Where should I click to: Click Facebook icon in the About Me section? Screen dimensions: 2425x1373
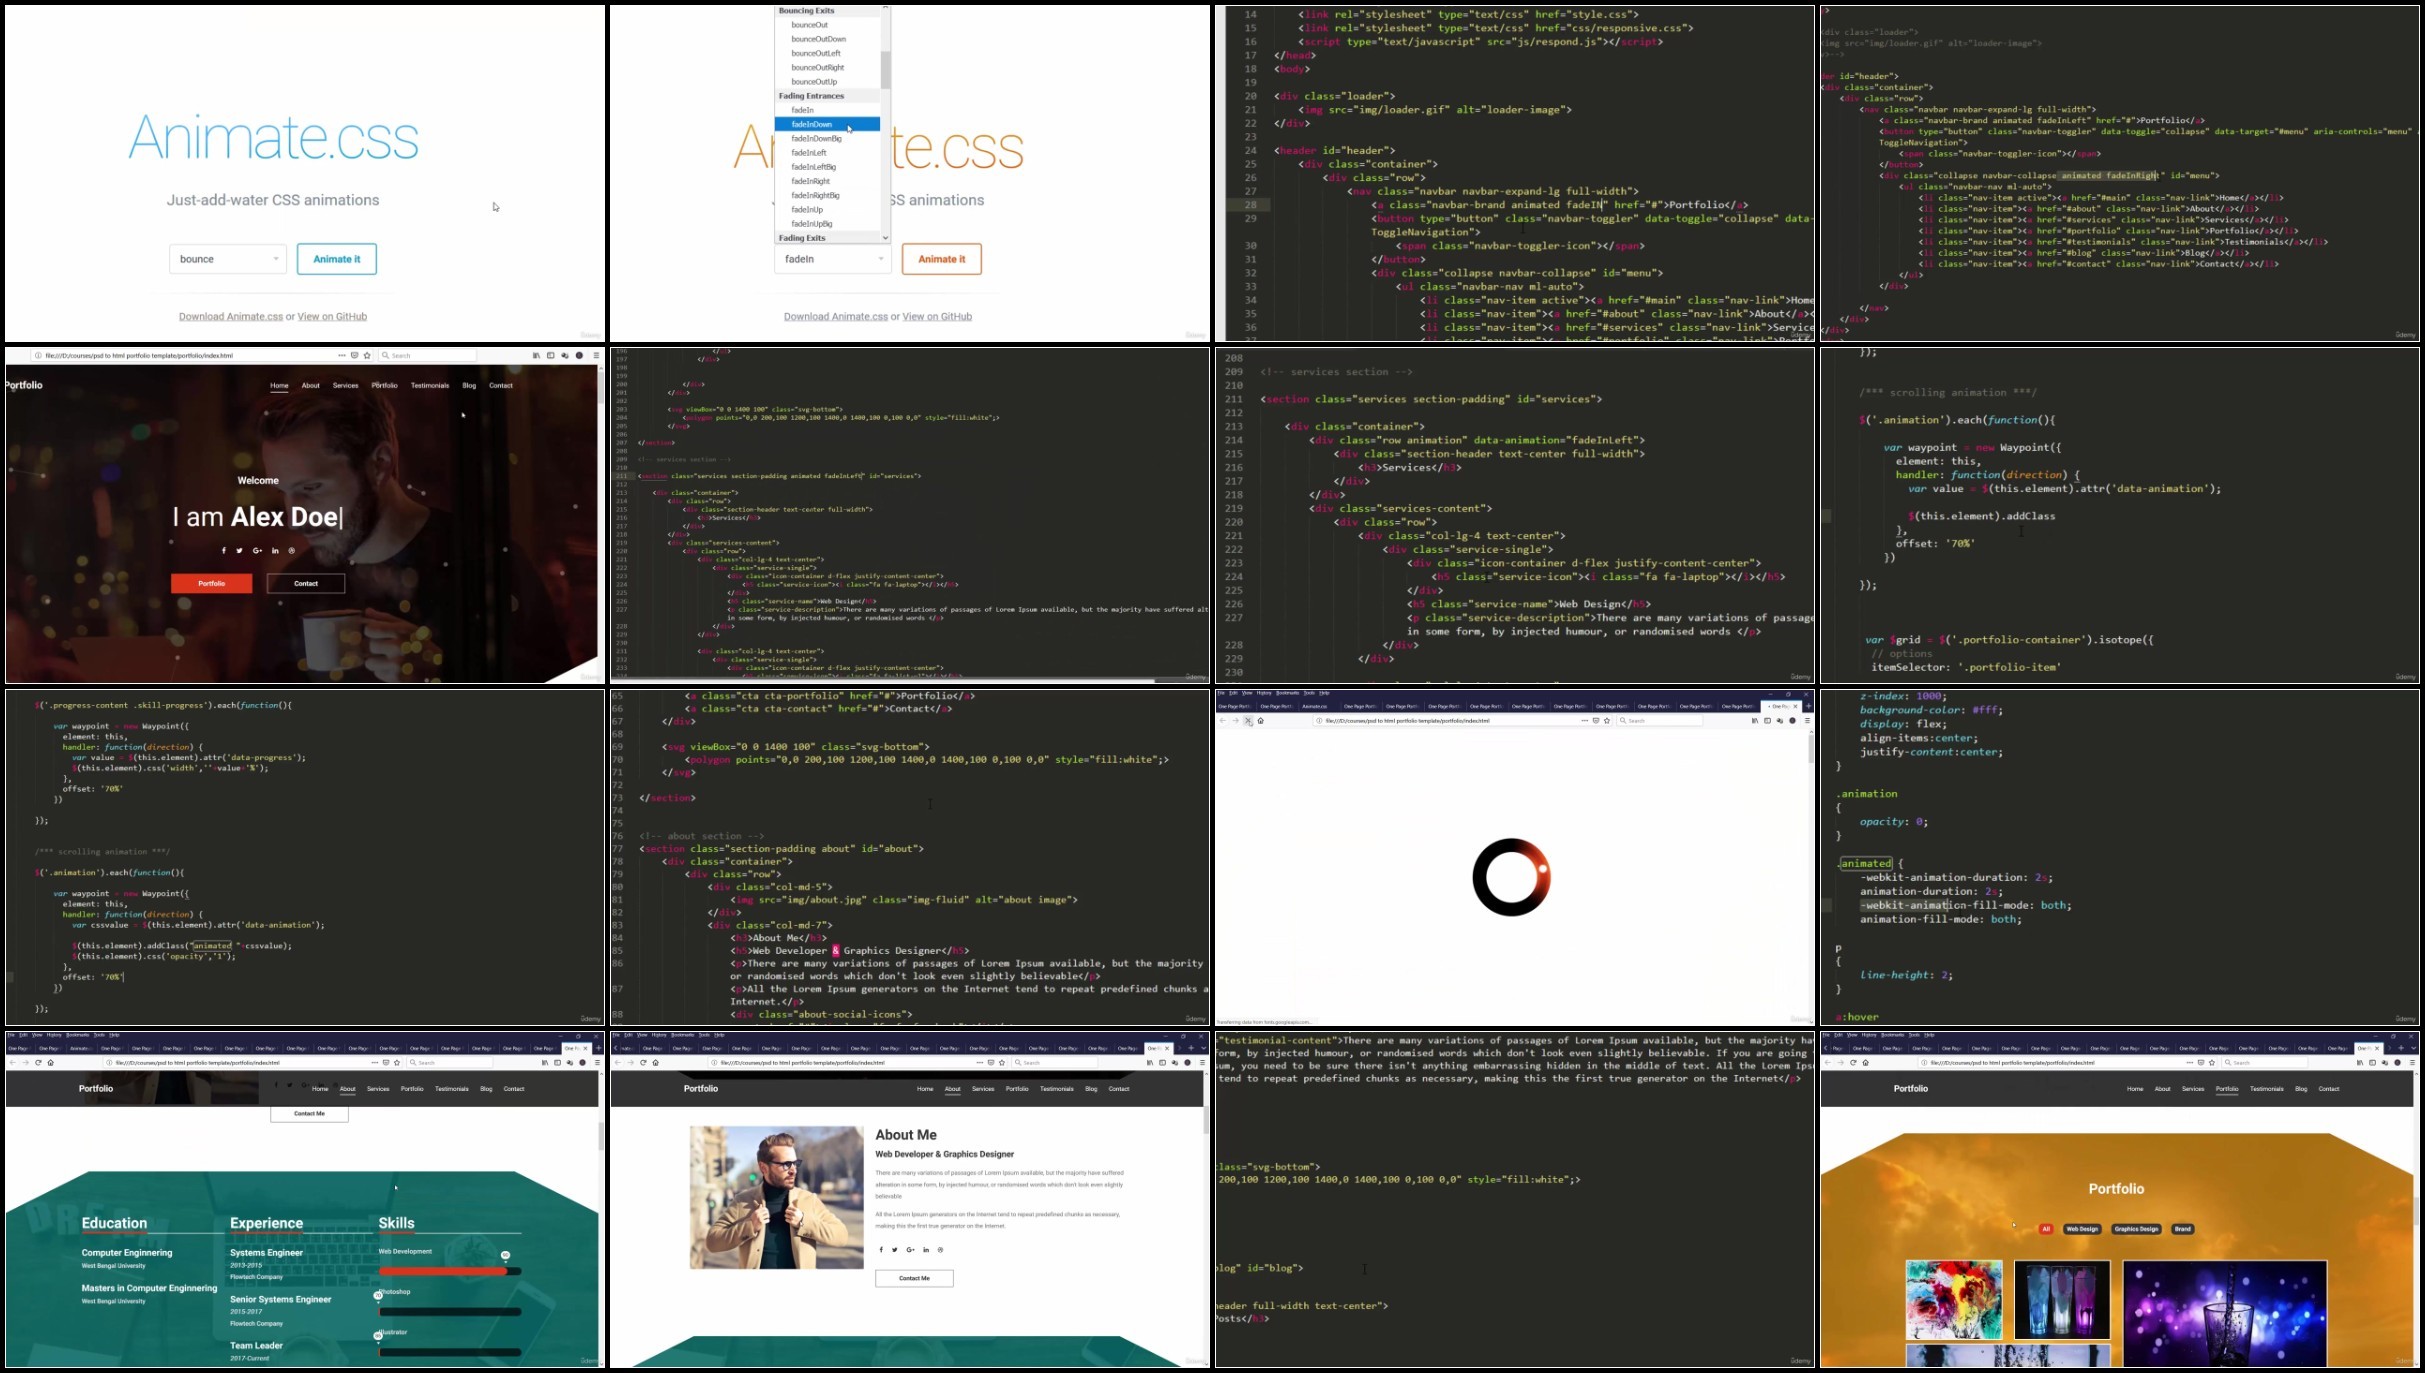pos(881,1250)
